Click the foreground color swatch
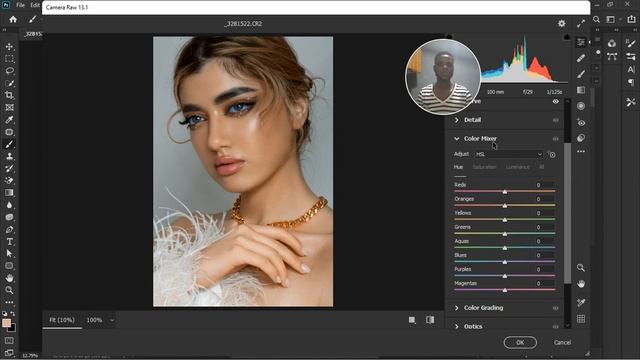640x360 pixels. 6,323
